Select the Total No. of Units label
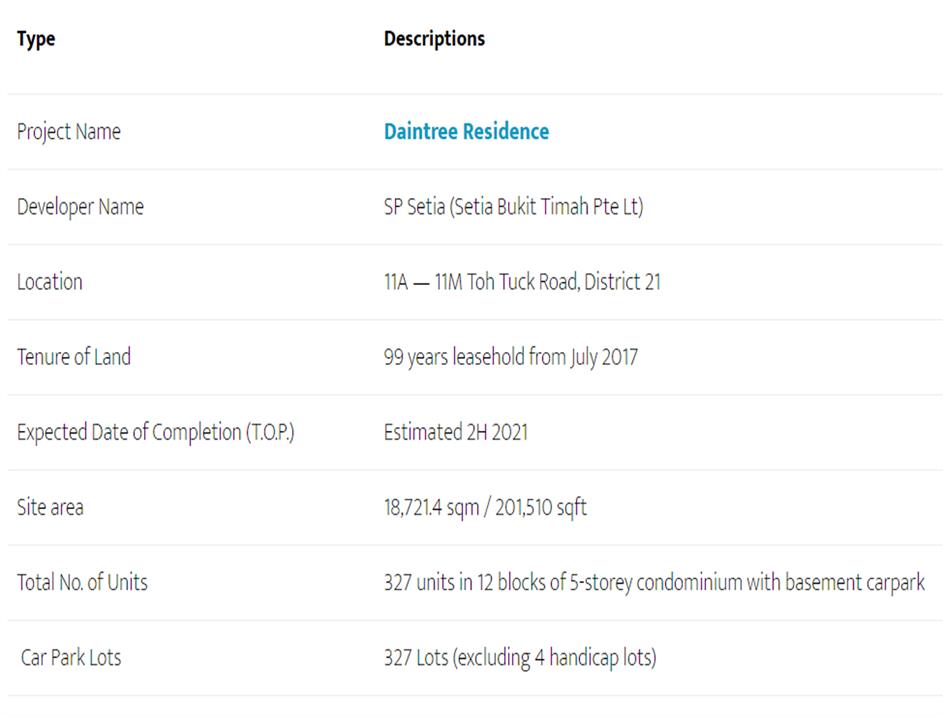This screenshot has width=943, height=717. click(82, 582)
